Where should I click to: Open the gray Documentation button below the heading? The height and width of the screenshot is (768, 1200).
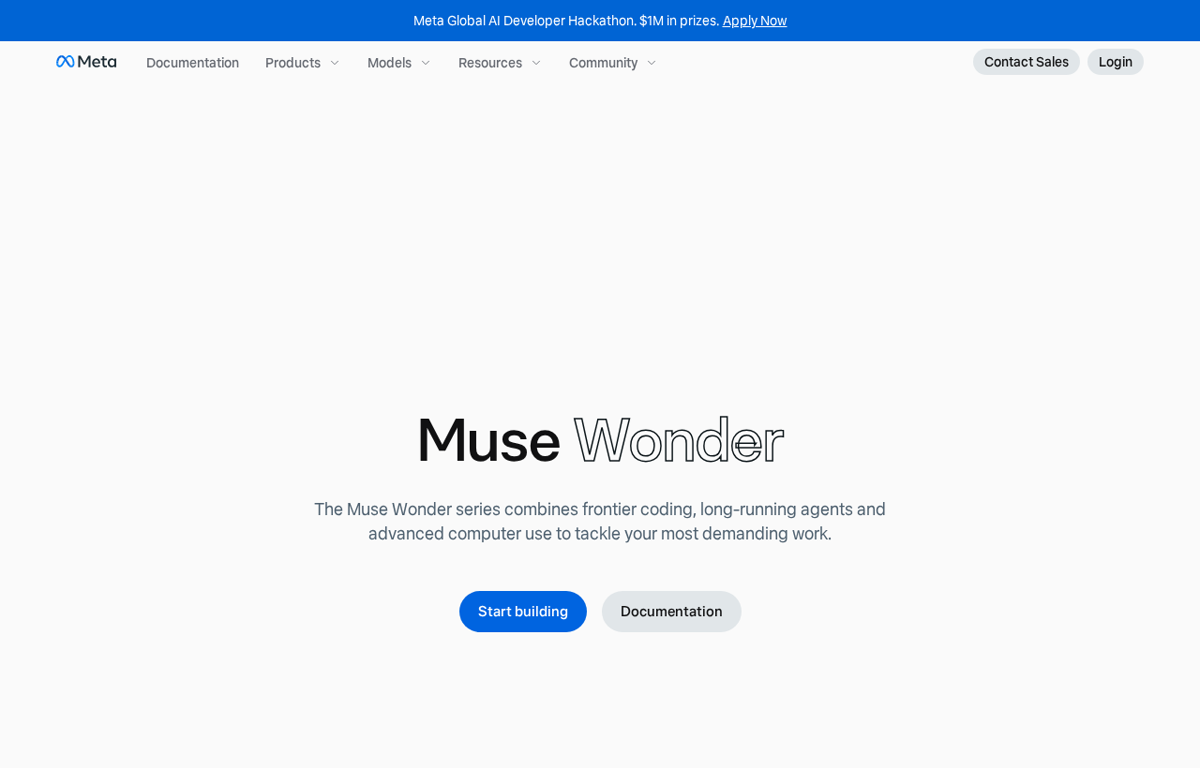671,611
